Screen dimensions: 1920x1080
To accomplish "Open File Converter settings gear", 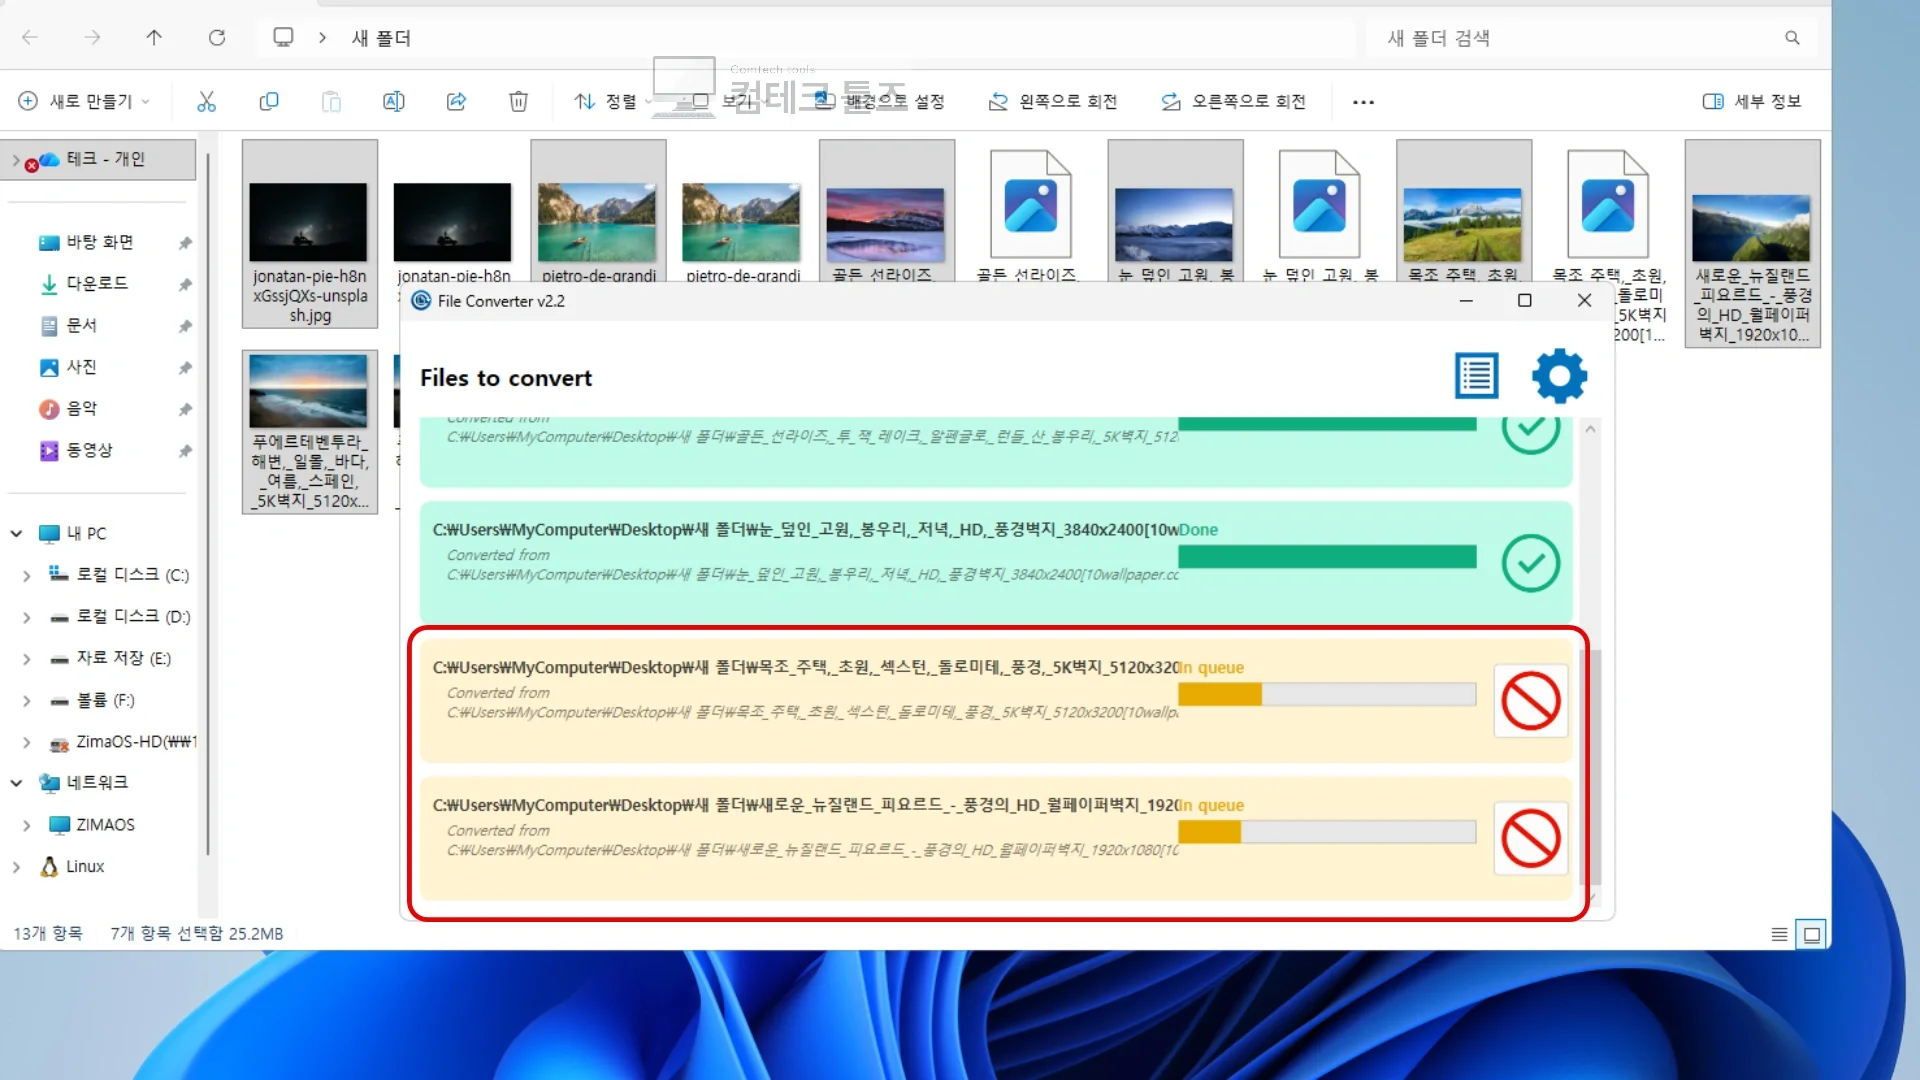I will point(1559,376).
